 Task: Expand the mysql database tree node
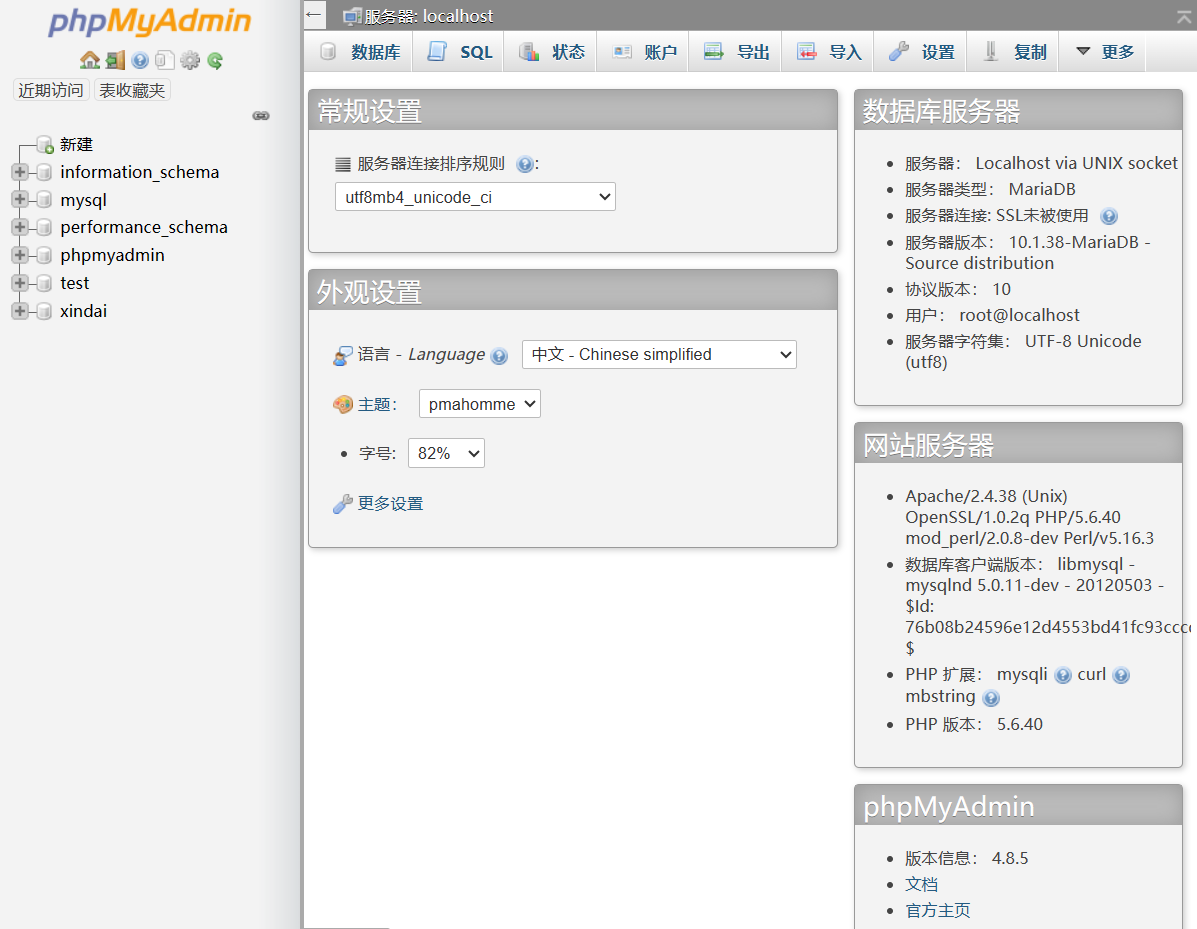click(x=19, y=199)
